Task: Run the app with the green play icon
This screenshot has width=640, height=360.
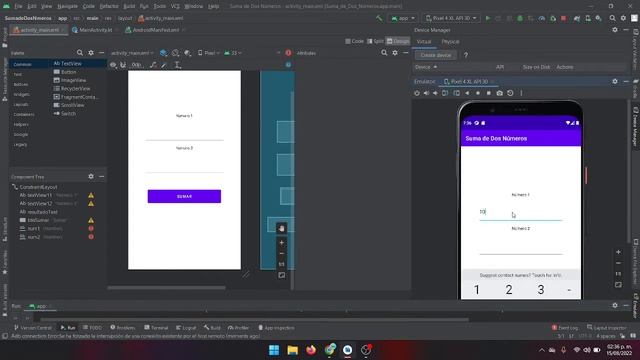Action: [x=487, y=18]
